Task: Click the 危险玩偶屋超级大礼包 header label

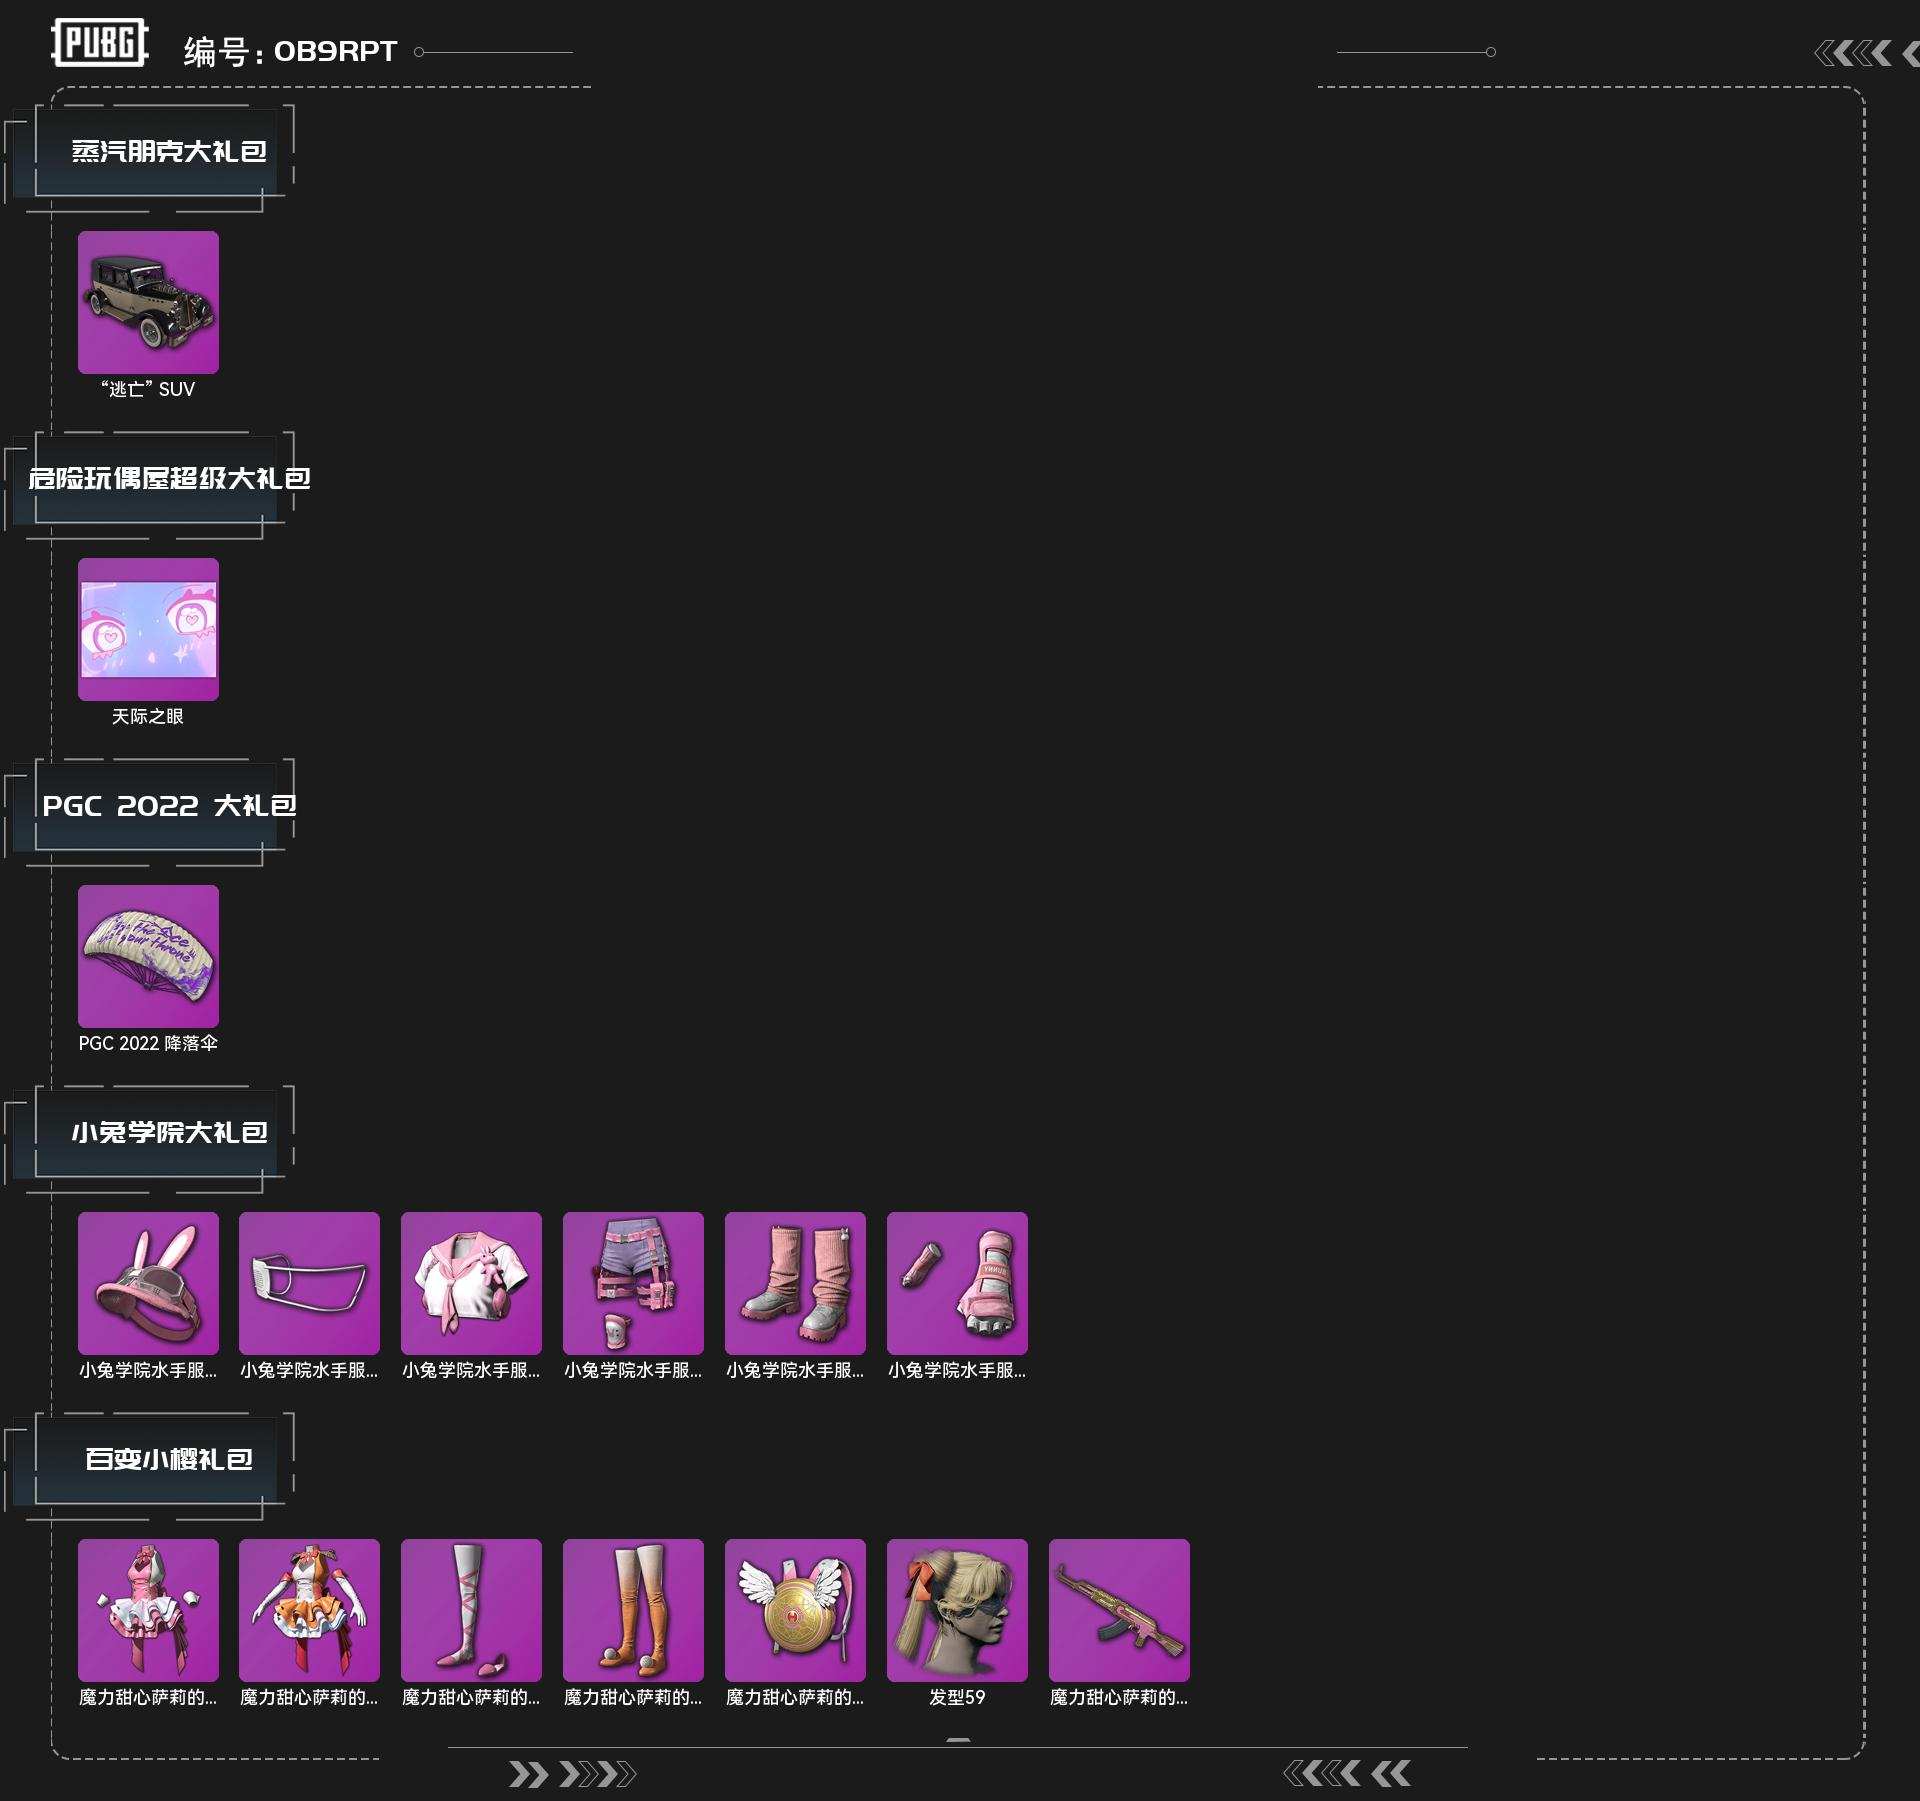Action: (168, 478)
